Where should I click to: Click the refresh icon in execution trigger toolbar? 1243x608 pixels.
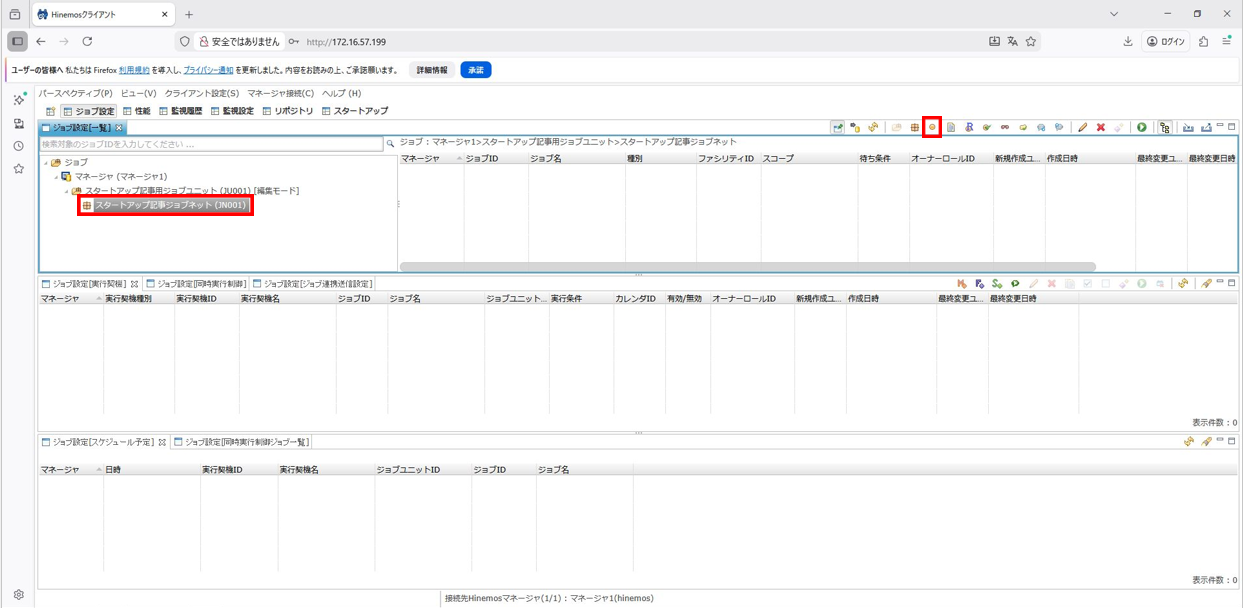pos(1183,284)
